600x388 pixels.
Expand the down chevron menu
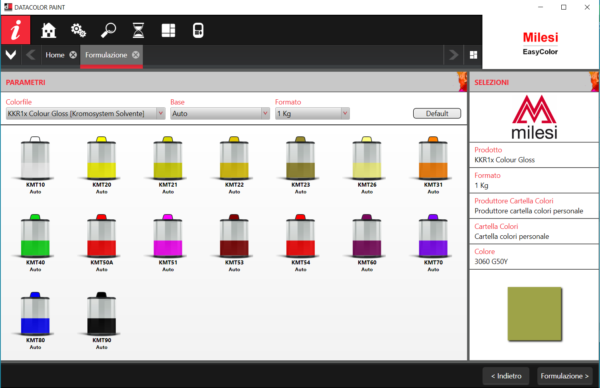point(11,55)
